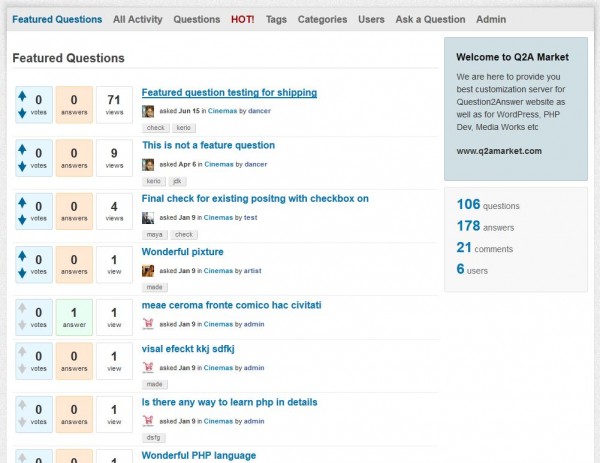Viewport: 600px width, 463px height.
Task: Click test user's avatar icon
Action: point(148,217)
